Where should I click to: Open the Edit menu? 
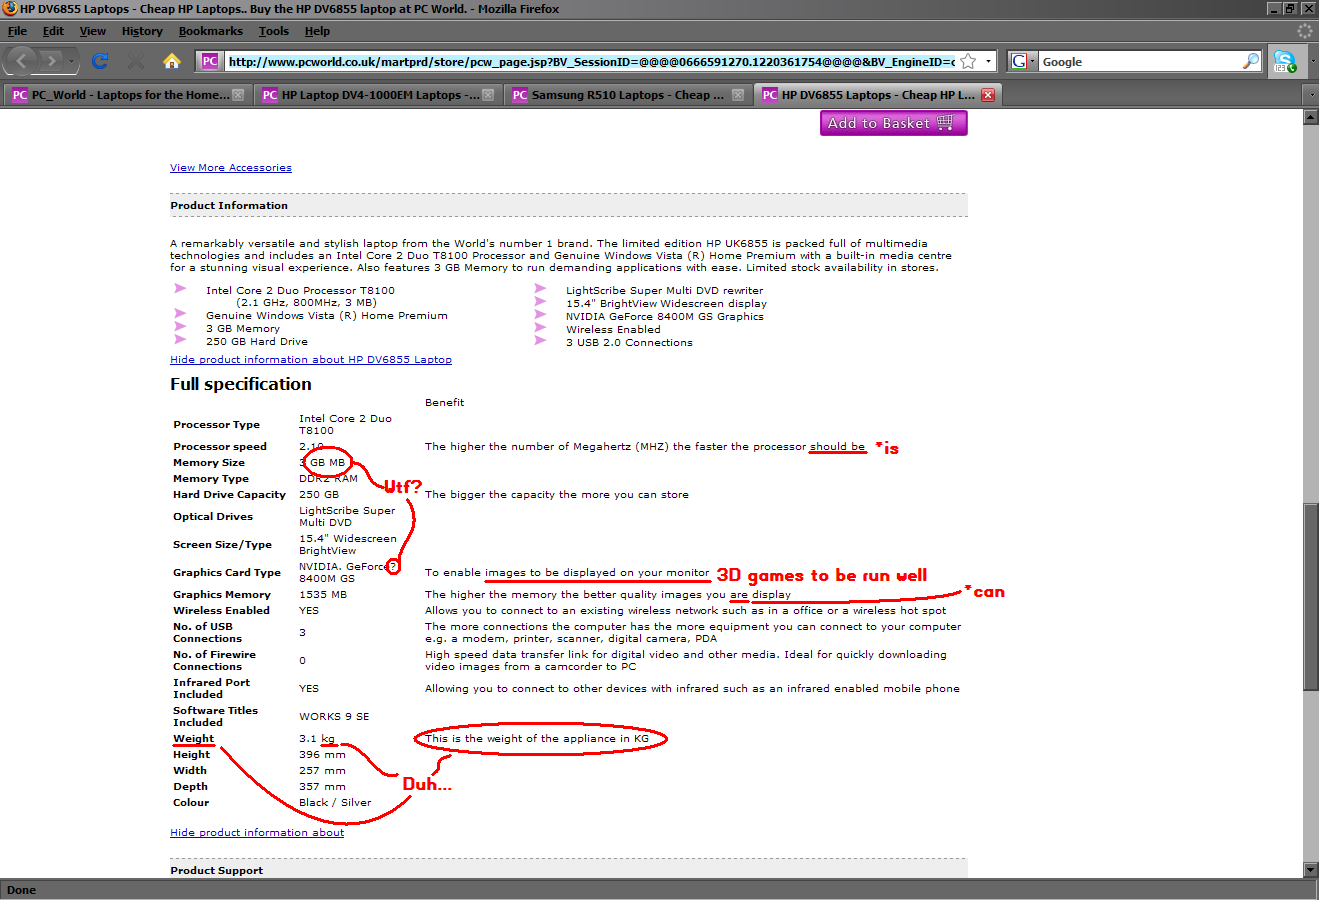click(x=53, y=31)
